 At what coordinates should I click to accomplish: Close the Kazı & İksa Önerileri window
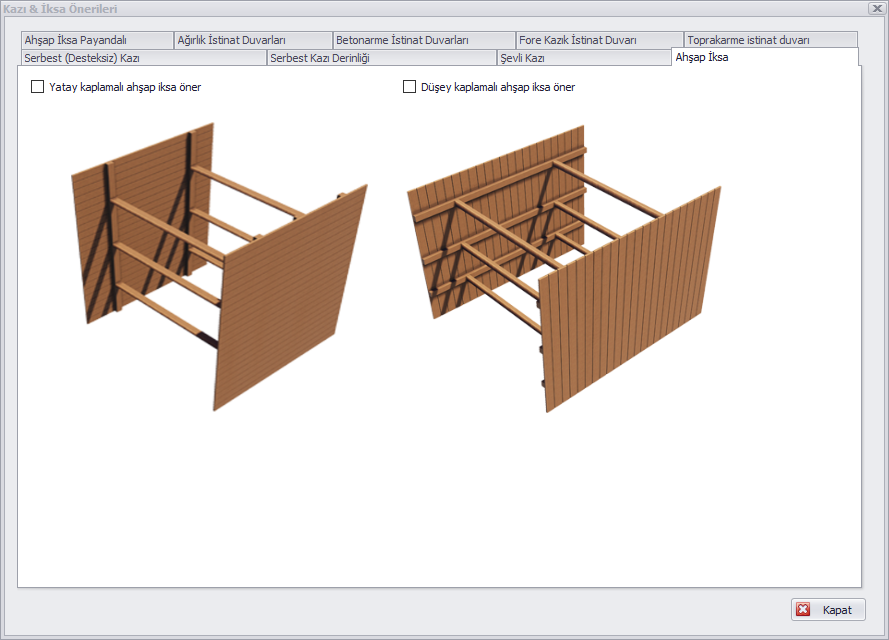(877, 9)
